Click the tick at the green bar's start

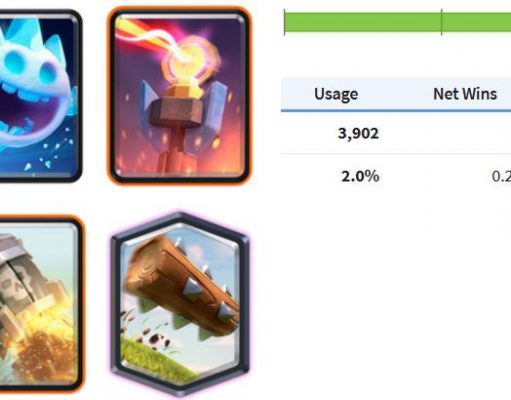[x=284, y=22]
